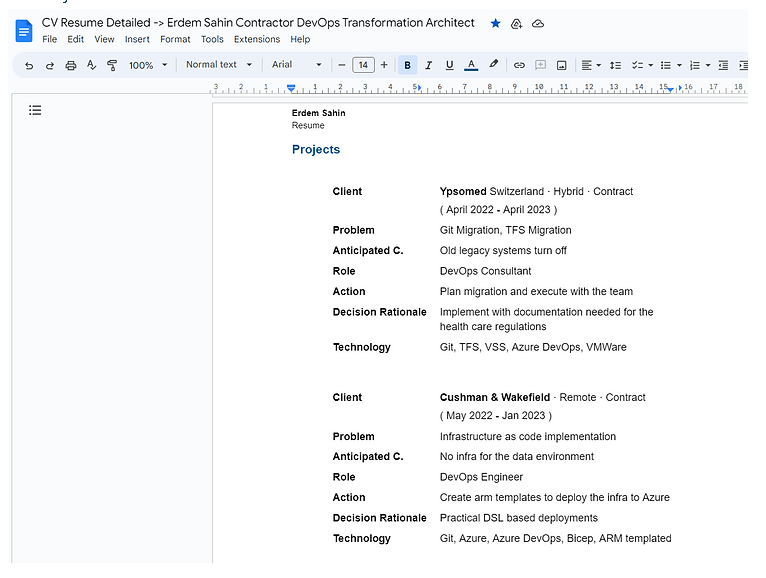Screen dimensions: 766x578
Task: Click the Insert link icon
Action: point(519,65)
